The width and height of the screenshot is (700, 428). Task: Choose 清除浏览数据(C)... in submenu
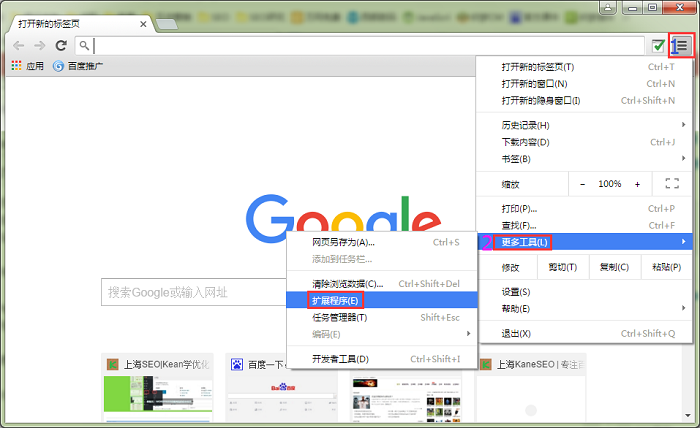[382, 284]
